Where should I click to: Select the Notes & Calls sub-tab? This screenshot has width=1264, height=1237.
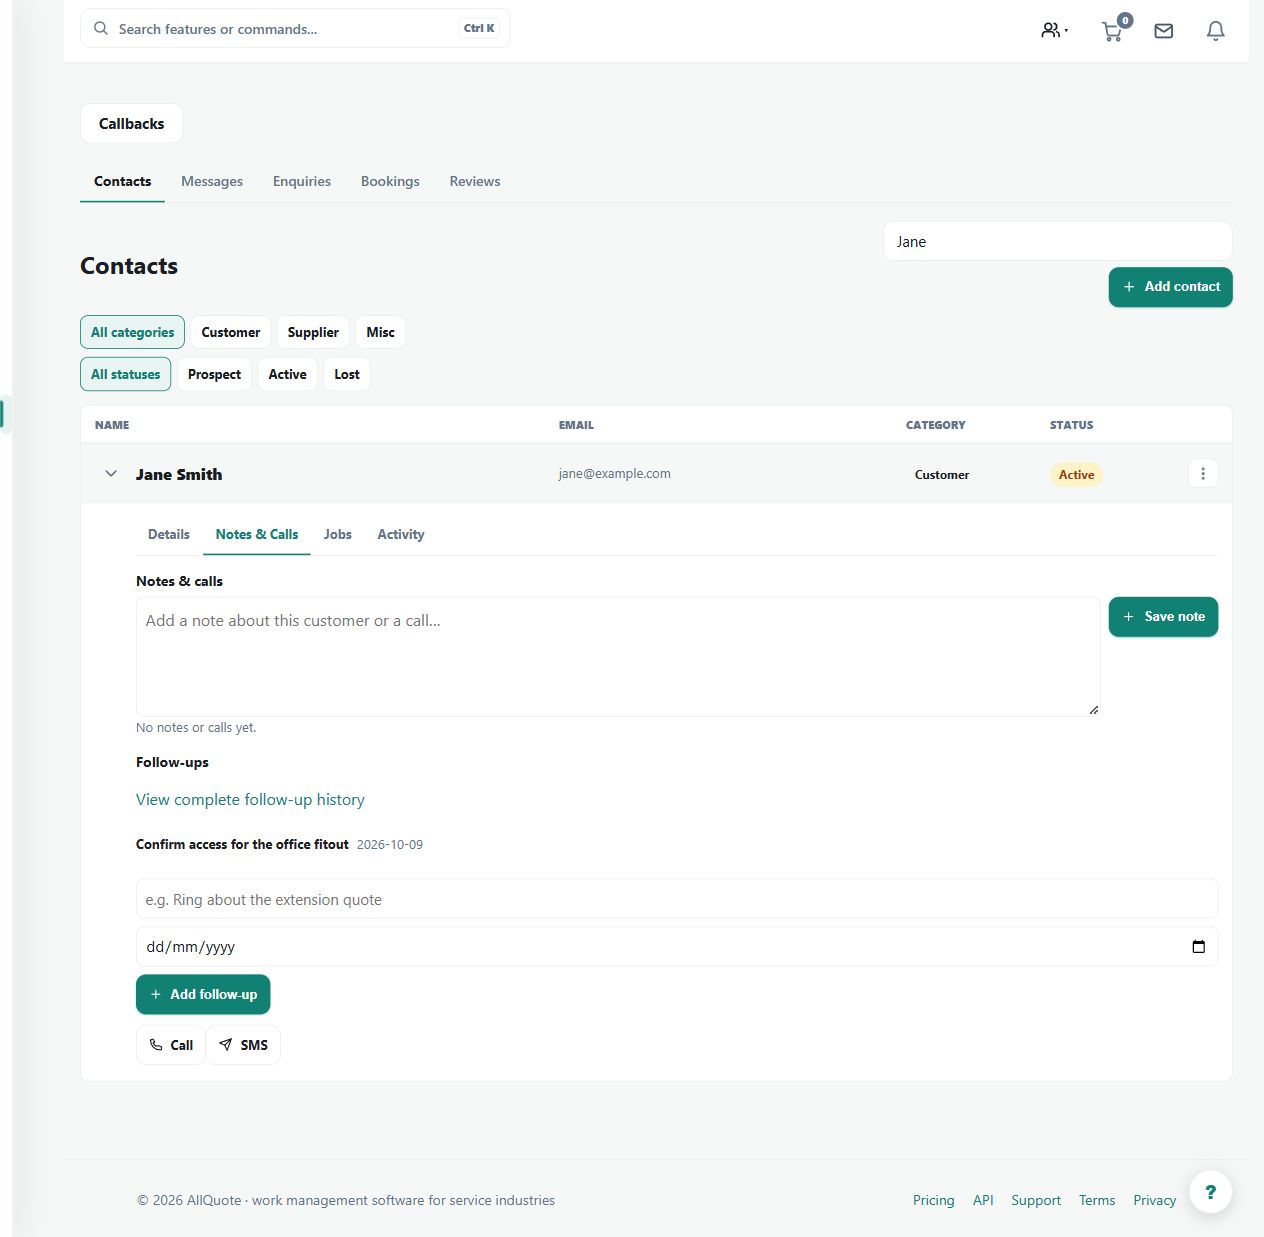click(x=257, y=535)
